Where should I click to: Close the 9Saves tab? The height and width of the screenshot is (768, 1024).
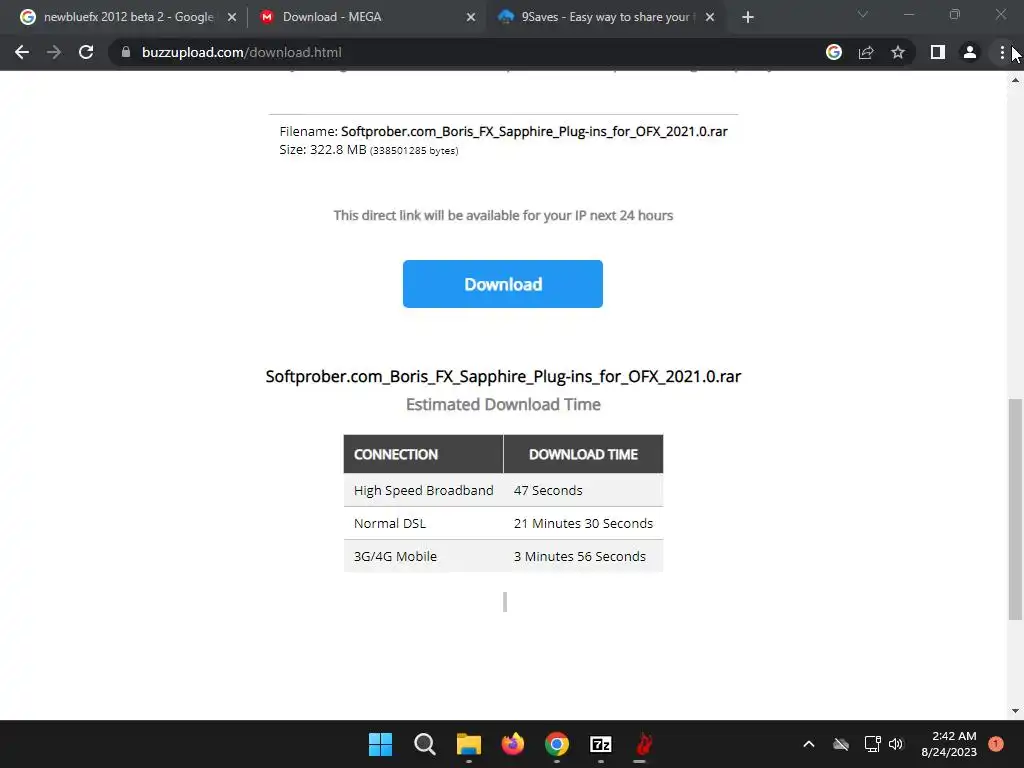click(x=710, y=17)
